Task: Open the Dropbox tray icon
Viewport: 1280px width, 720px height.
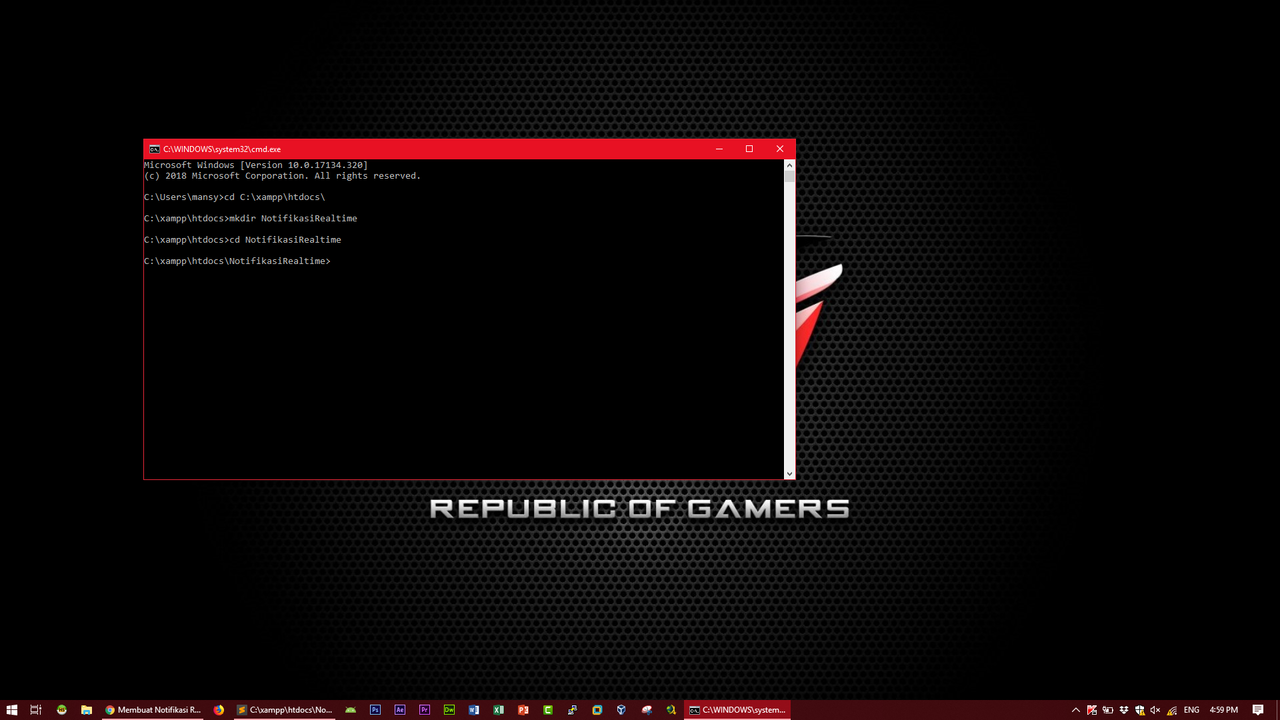Action: [1124, 710]
